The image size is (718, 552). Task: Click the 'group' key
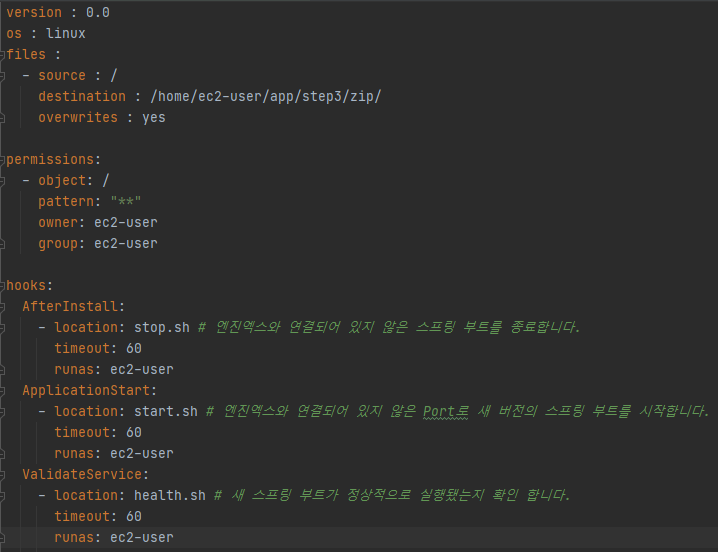58,244
